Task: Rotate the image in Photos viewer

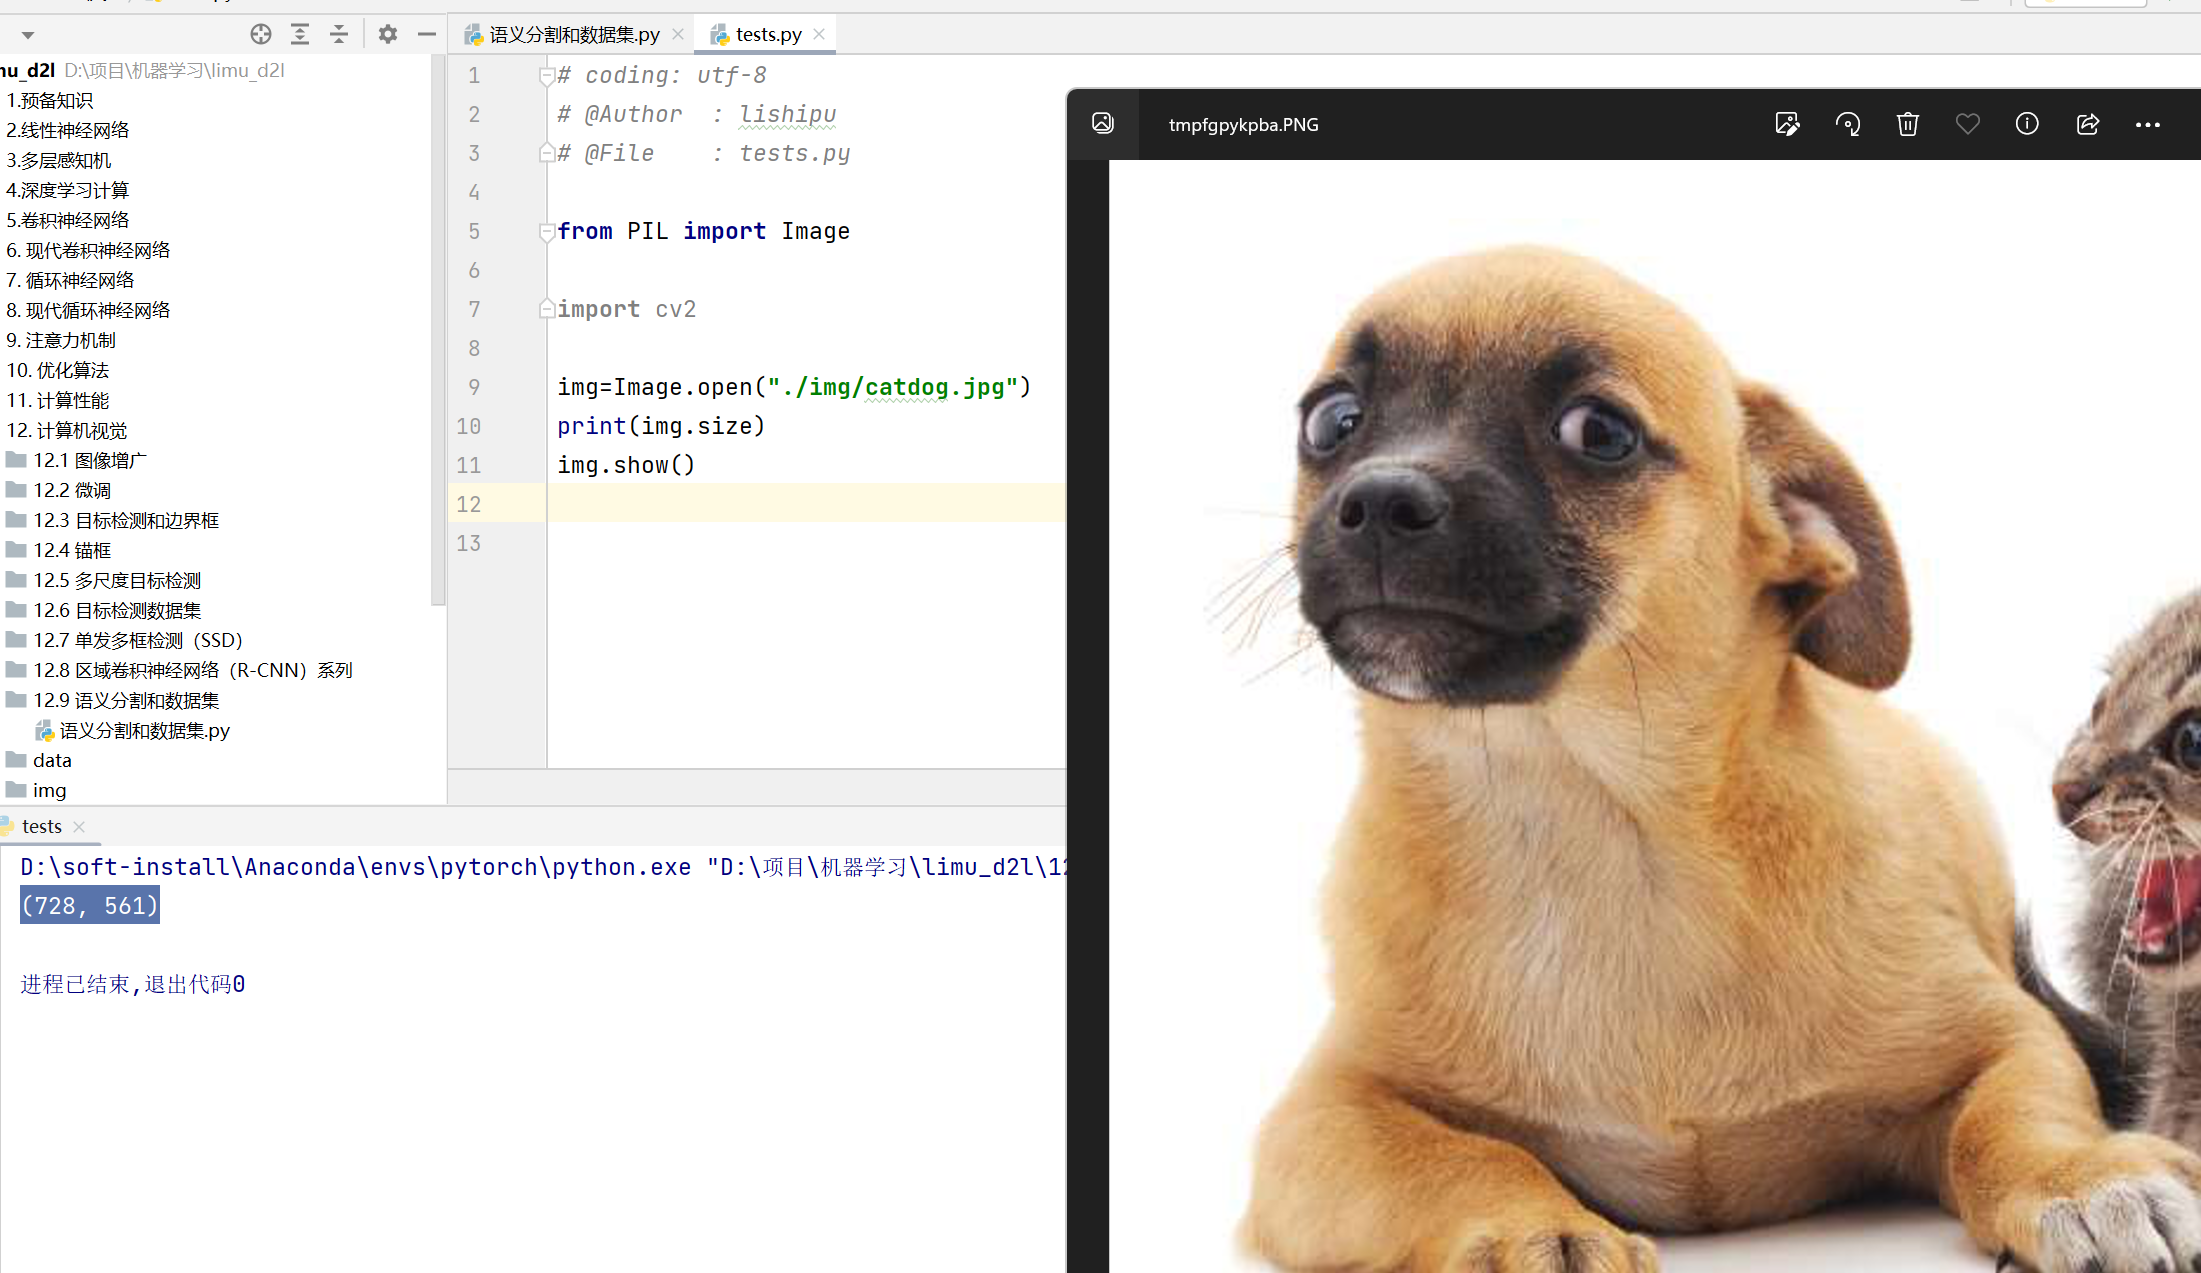Action: click(1848, 124)
